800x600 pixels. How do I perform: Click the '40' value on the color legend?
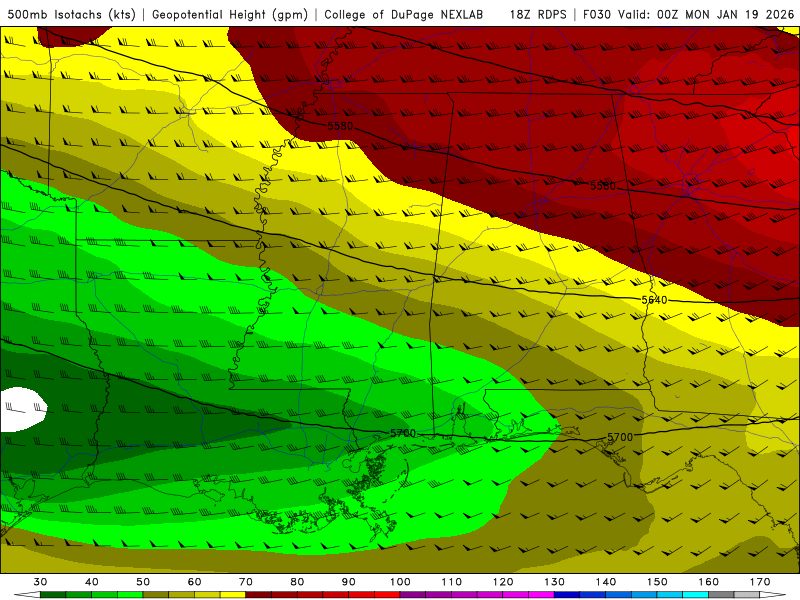(x=92, y=582)
